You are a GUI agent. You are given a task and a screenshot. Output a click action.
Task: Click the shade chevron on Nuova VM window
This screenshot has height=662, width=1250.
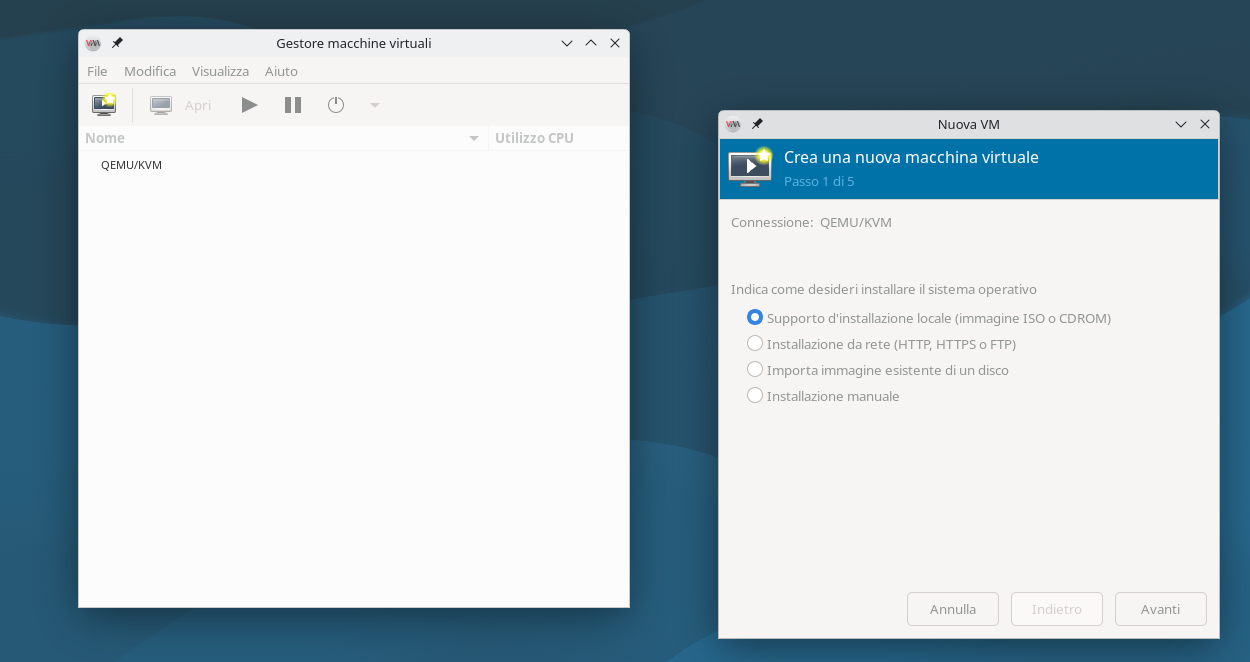(x=1181, y=124)
